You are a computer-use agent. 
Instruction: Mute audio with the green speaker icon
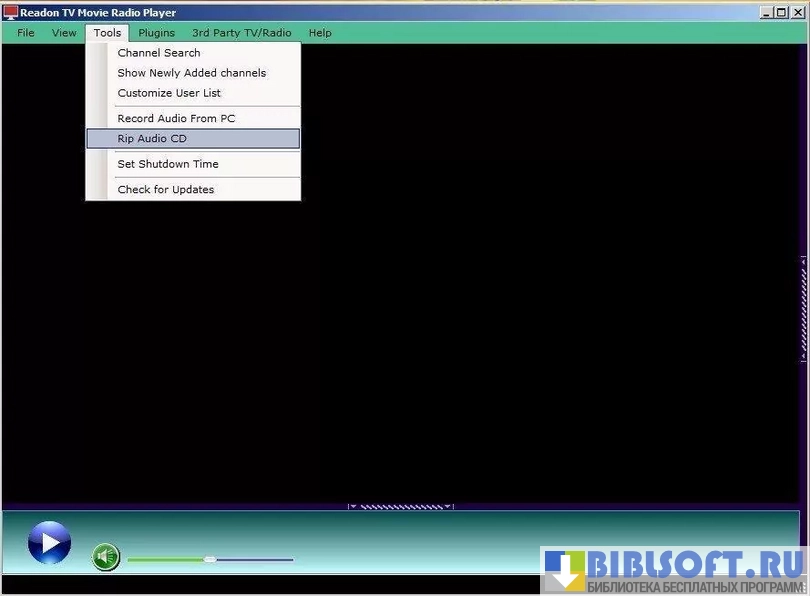(x=106, y=556)
